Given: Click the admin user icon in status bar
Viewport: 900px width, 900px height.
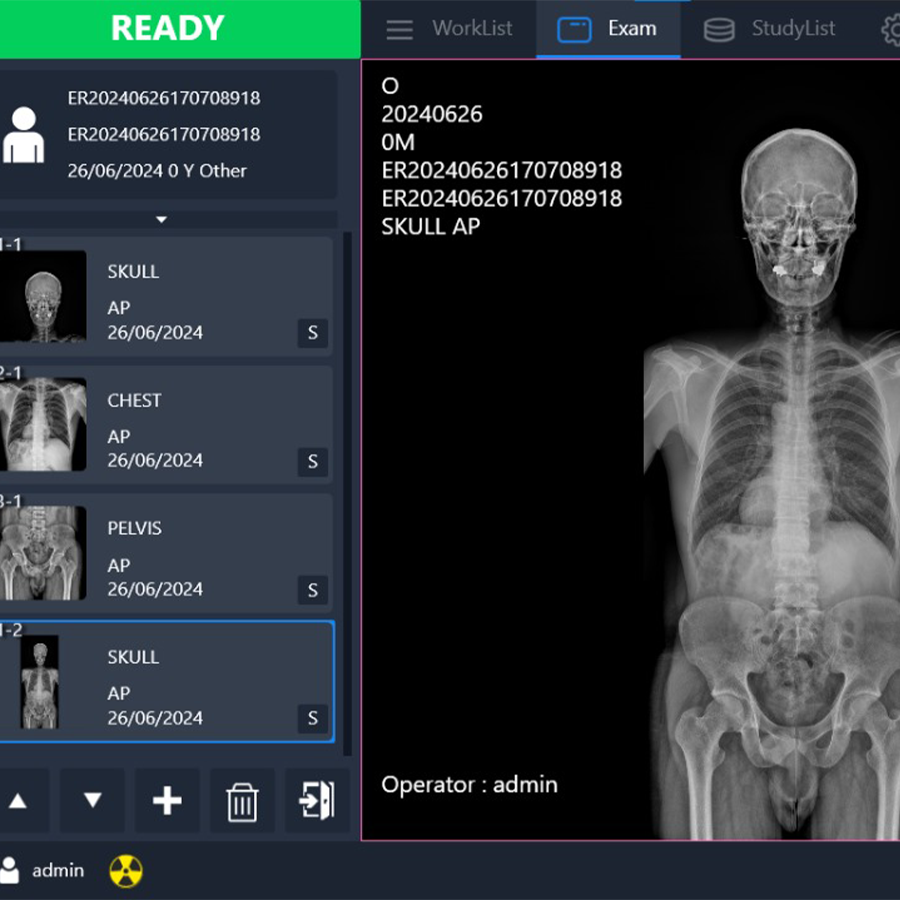Looking at the screenshot, I should click(x=10, y=870).
